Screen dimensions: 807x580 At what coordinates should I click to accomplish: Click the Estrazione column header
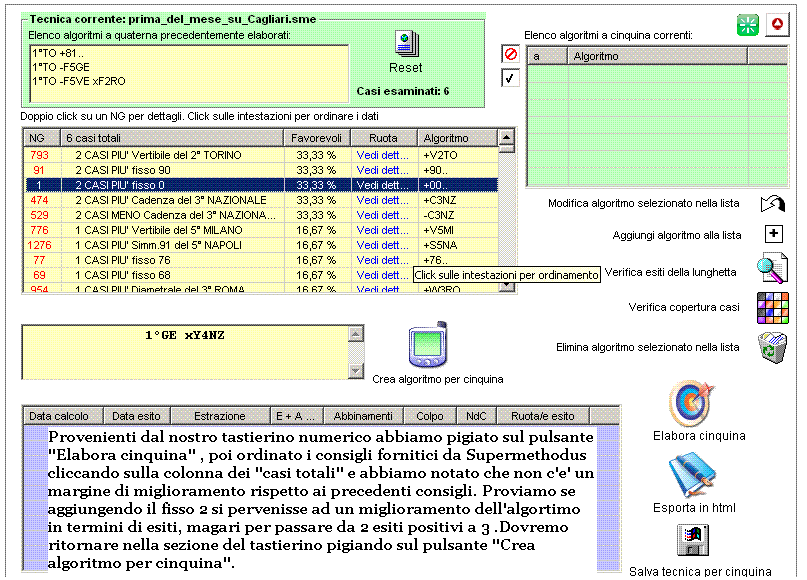click(220, 416)
